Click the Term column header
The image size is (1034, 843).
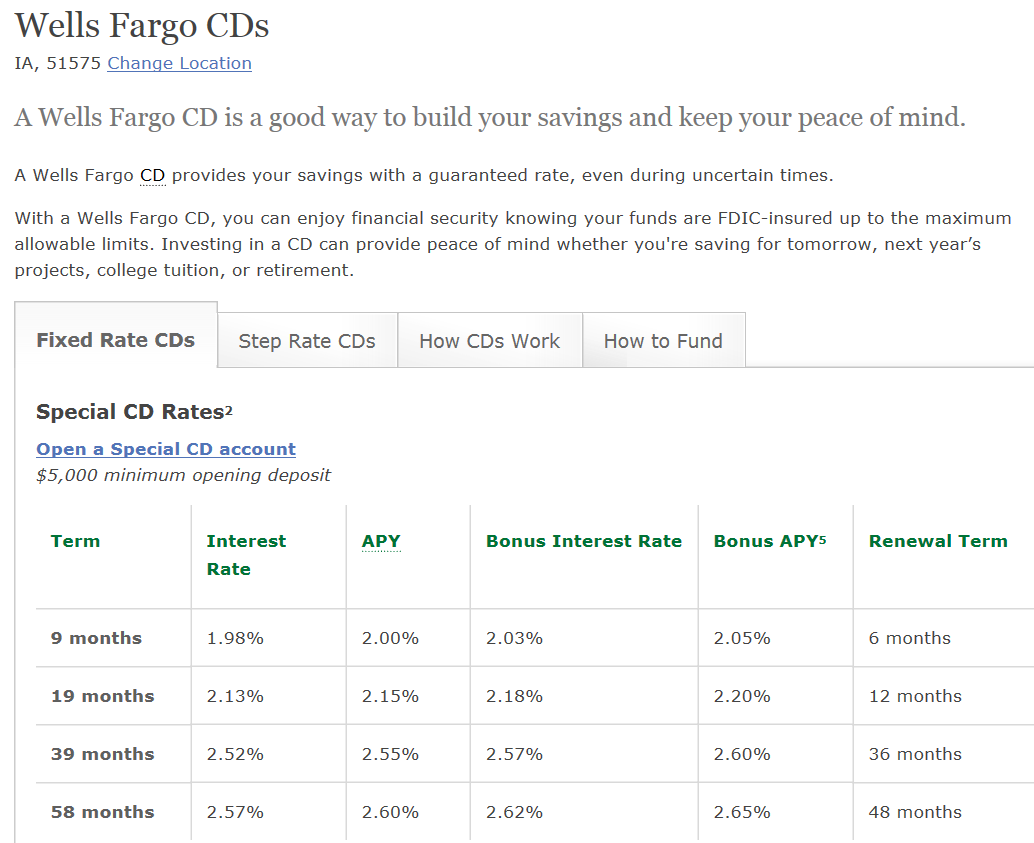pos(76,542)
